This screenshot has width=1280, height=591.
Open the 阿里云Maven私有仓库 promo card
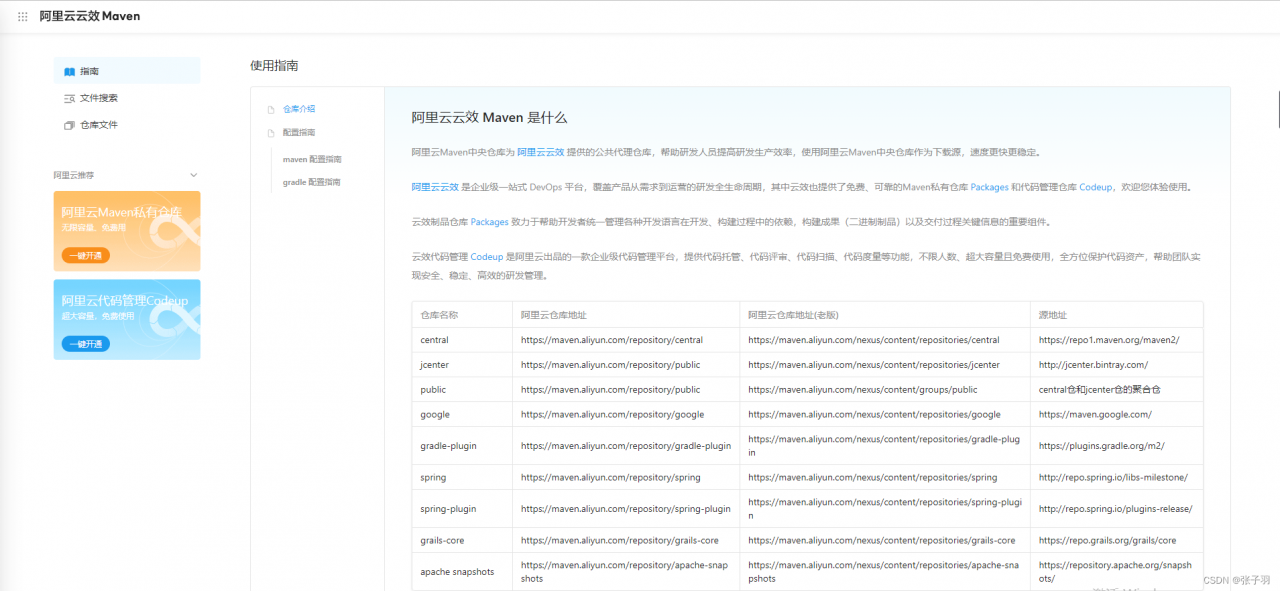click(127, 231)
